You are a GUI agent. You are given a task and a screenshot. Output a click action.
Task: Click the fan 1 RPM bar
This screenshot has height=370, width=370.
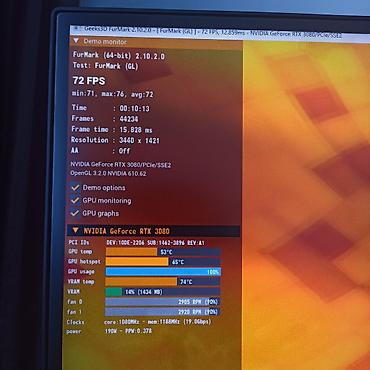[162, 312]
